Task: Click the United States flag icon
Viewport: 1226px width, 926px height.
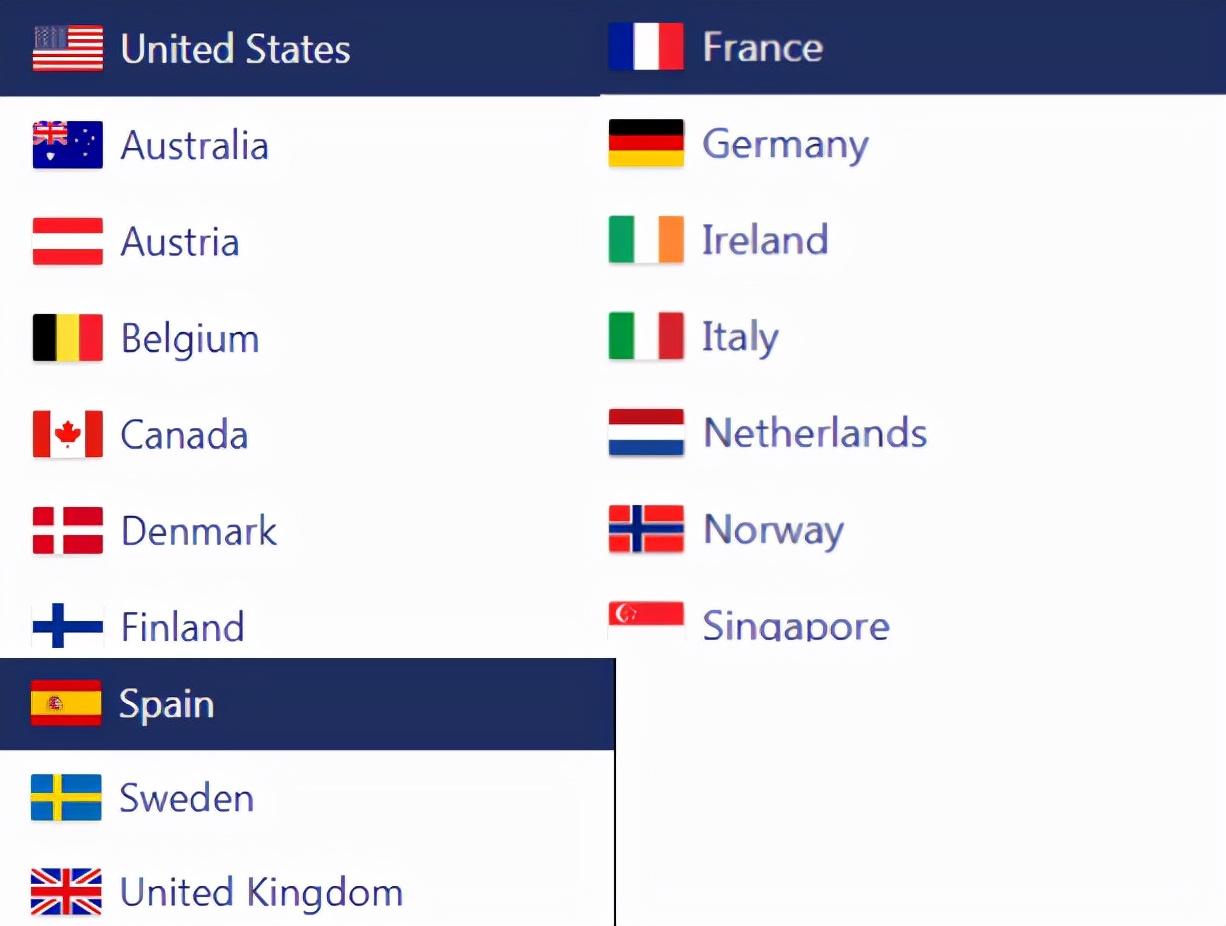Action: (x=67, y=49)
